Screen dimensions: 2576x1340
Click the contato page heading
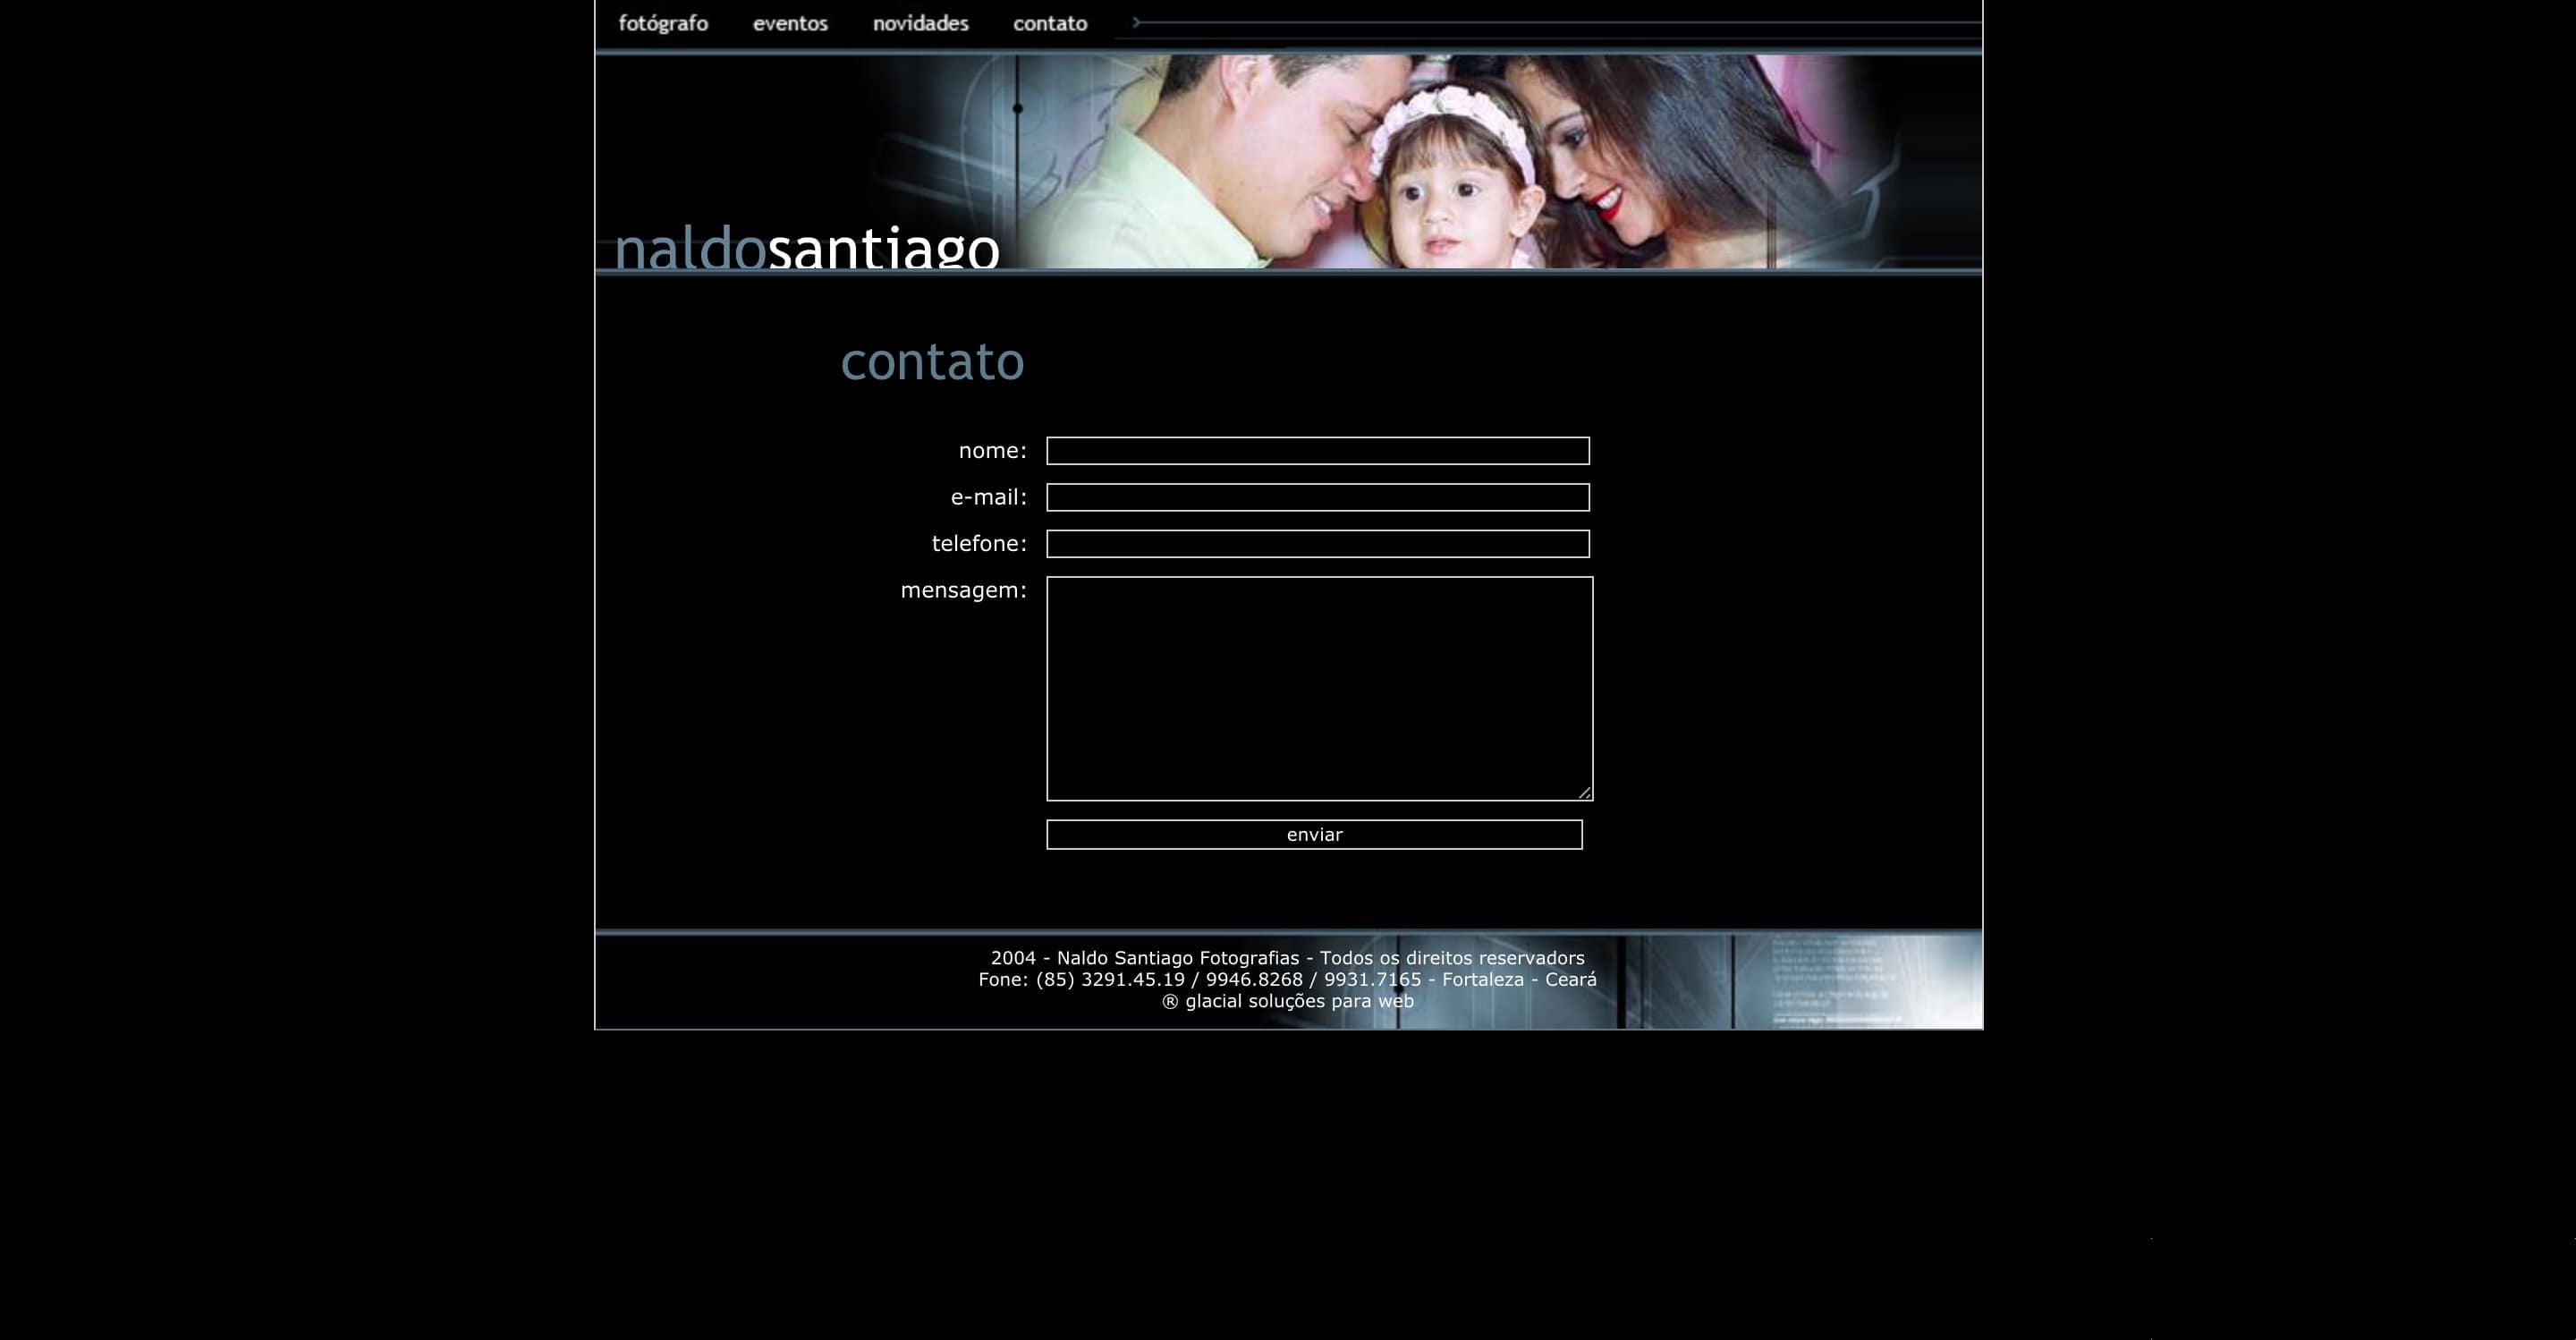(933, 361)
